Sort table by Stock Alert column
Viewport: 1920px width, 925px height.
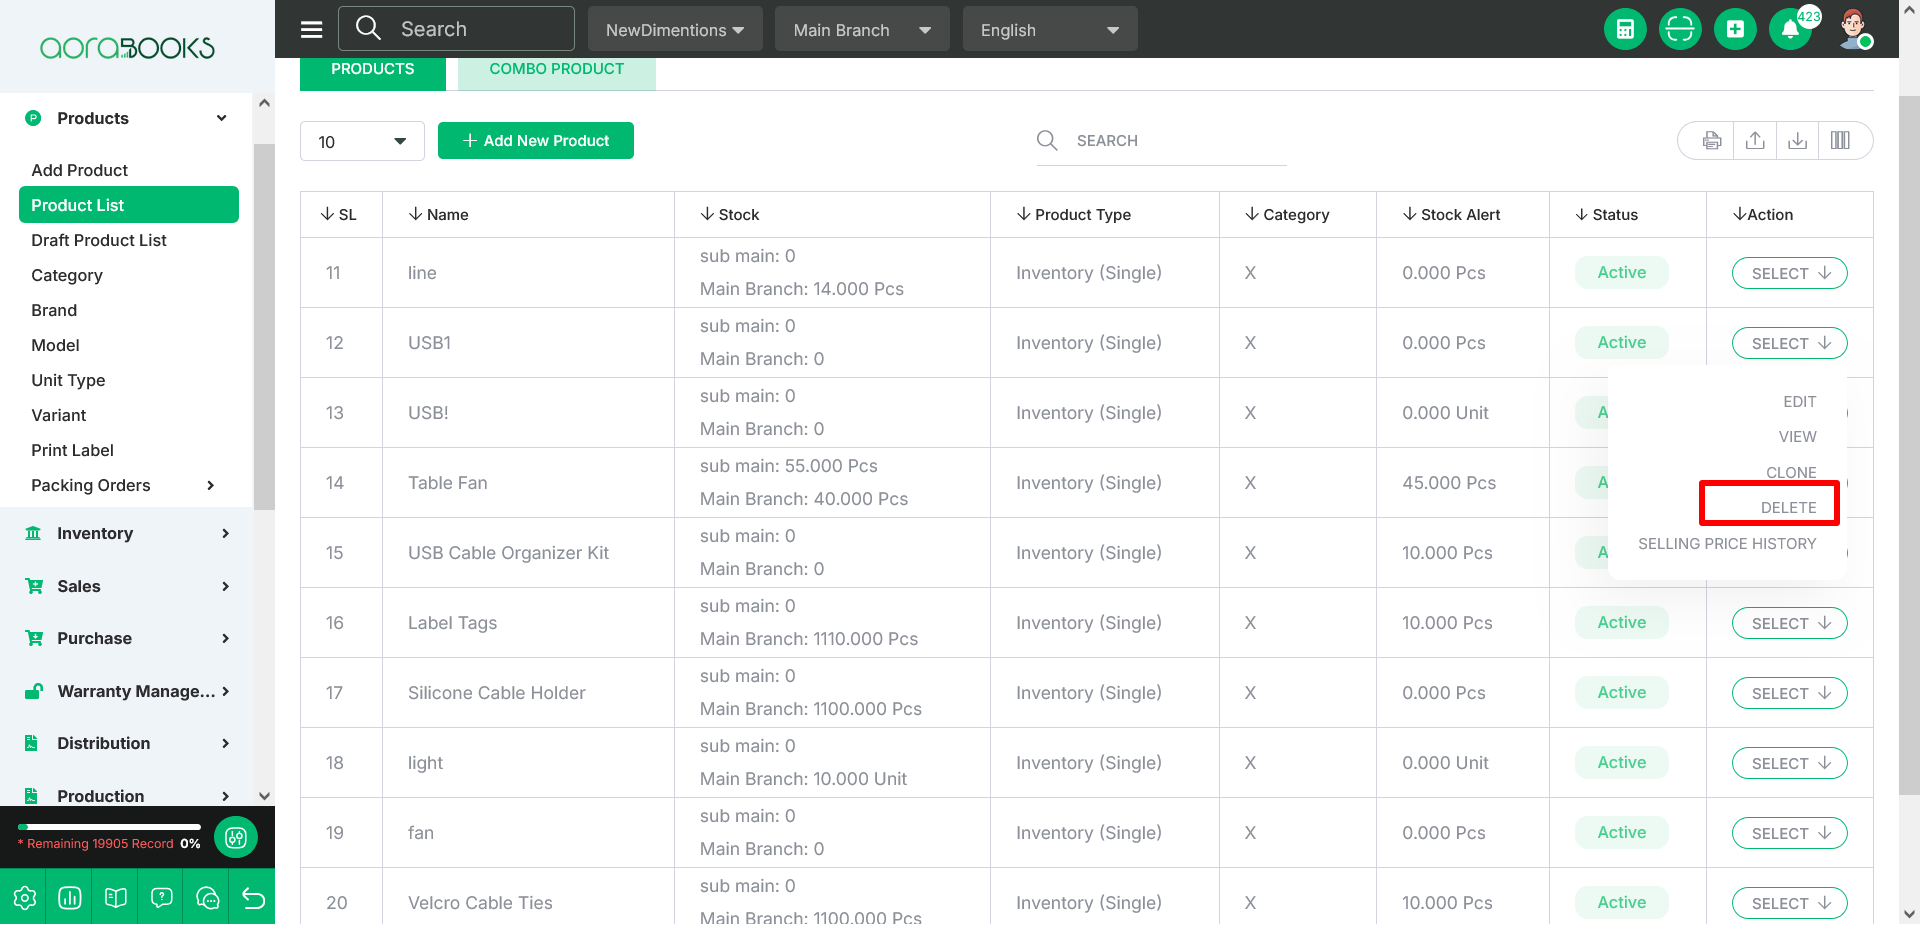(x=1451, y=214)
